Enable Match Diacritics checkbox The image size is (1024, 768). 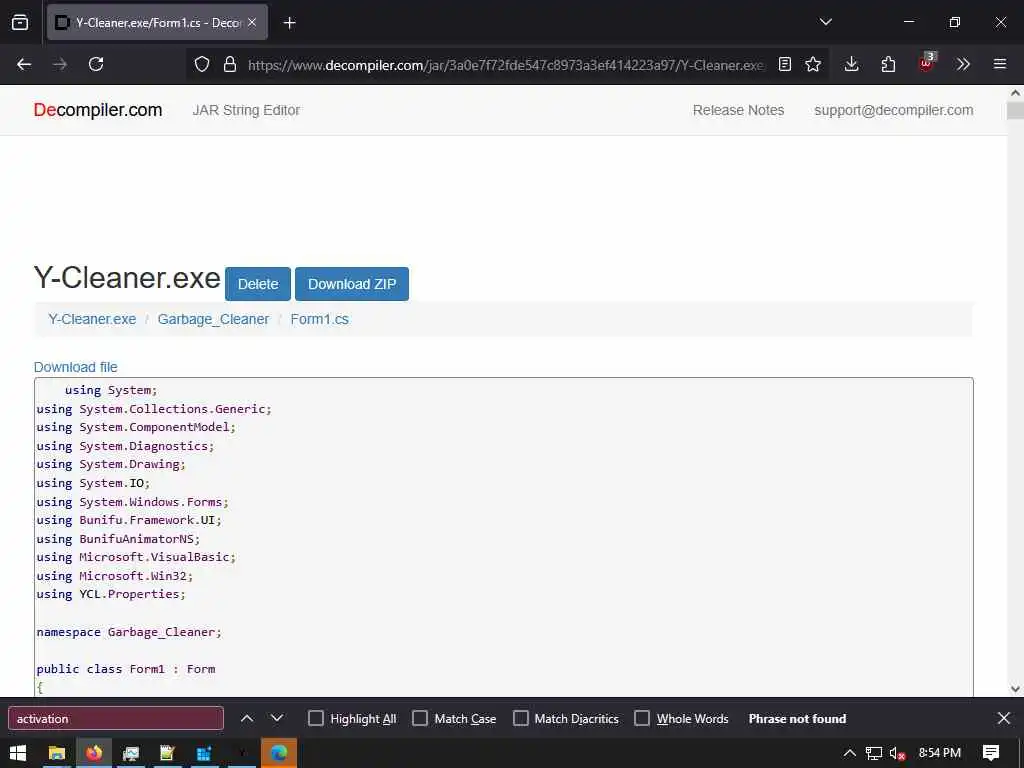(x=520, y=718)
